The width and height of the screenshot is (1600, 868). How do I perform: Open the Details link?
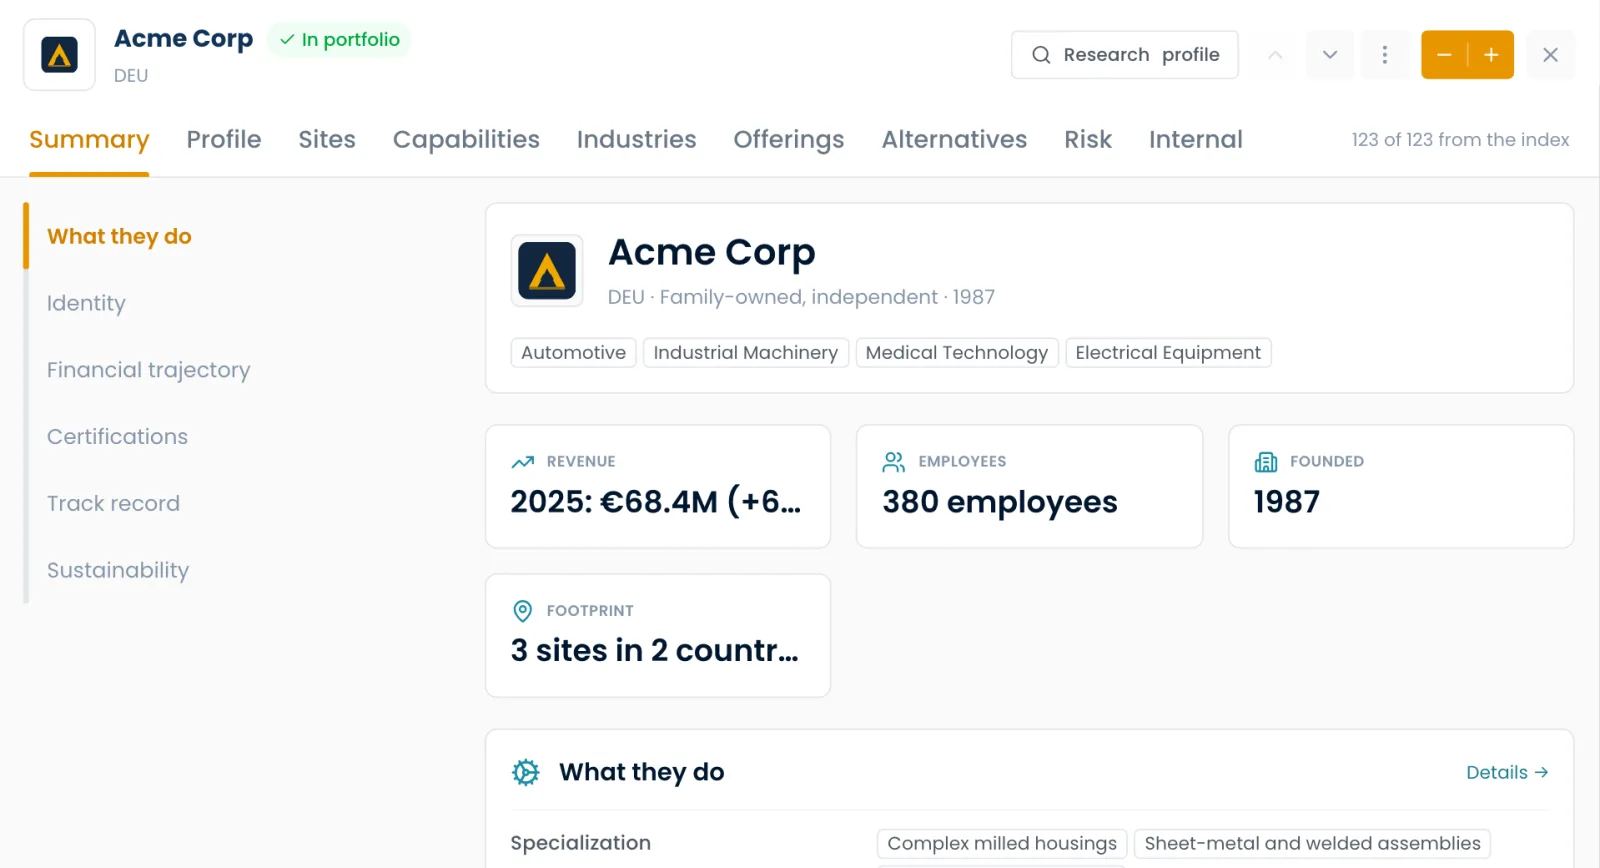click(x=1507, y=772)
